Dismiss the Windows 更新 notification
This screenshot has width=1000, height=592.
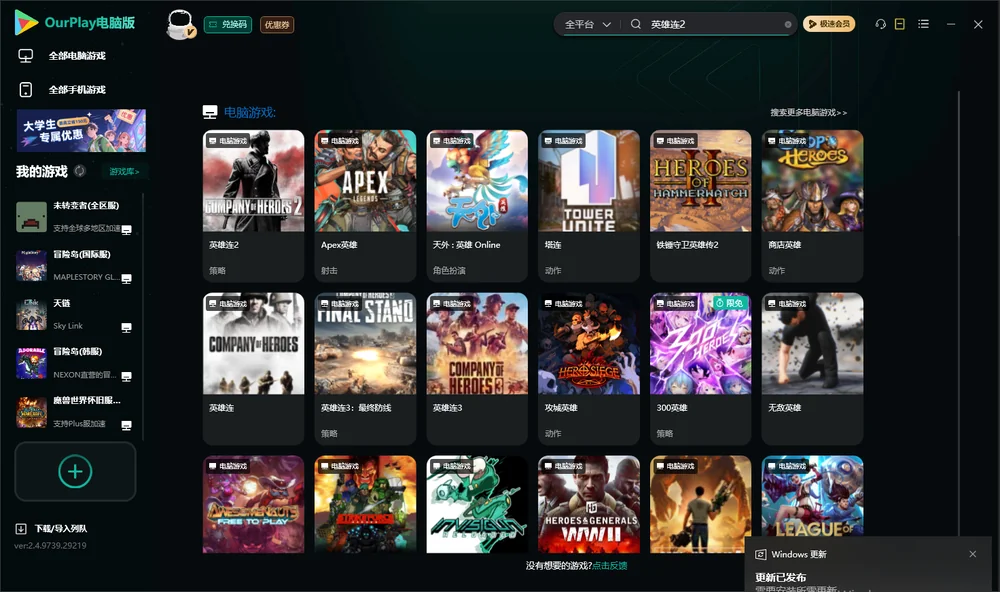(973, 554)
